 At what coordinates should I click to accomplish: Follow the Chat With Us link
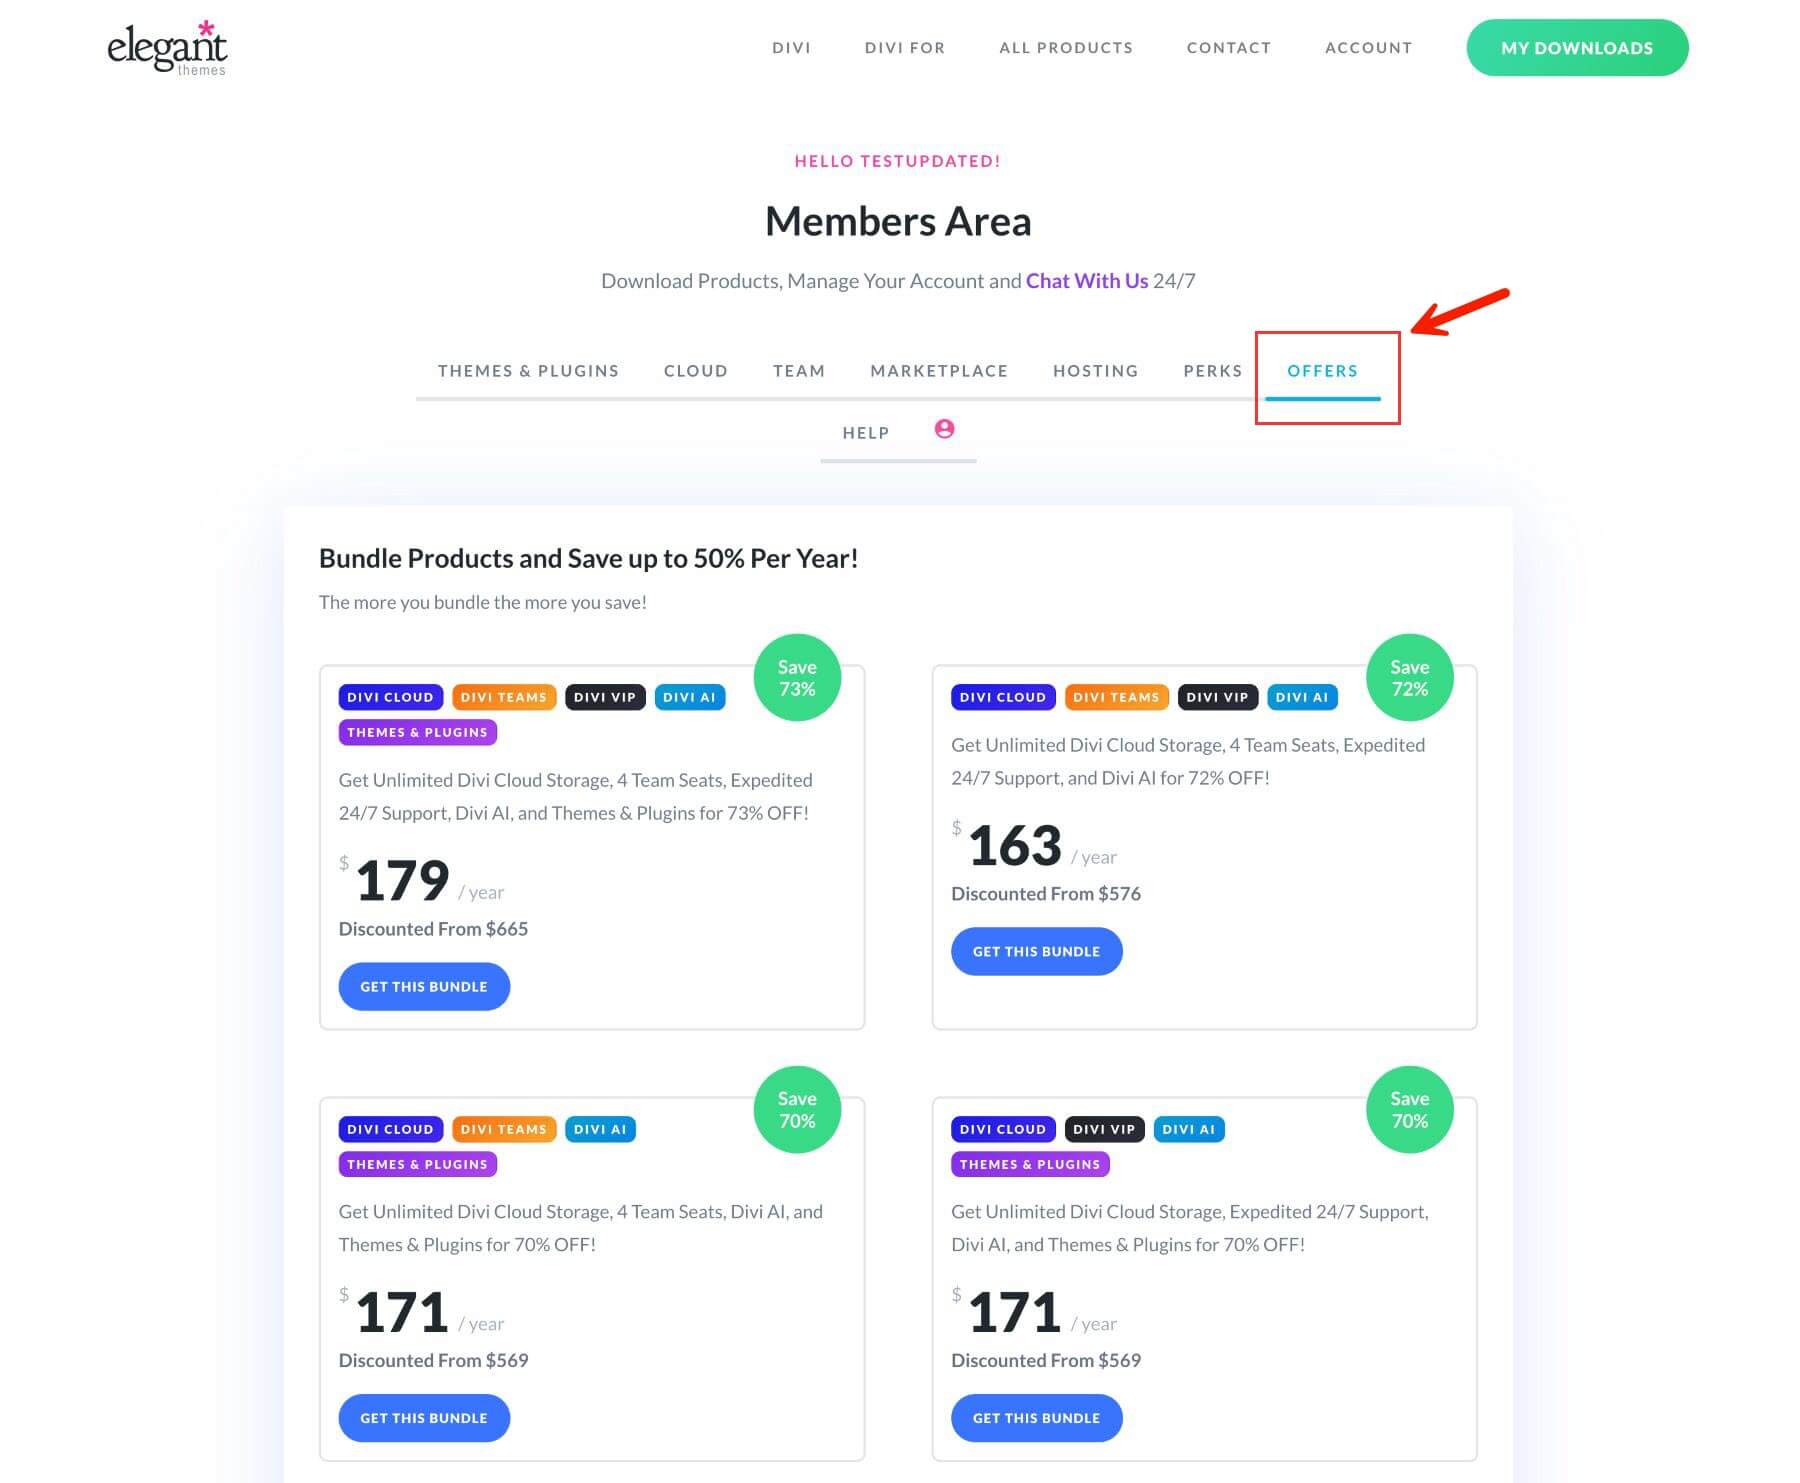click(1087, 281)
